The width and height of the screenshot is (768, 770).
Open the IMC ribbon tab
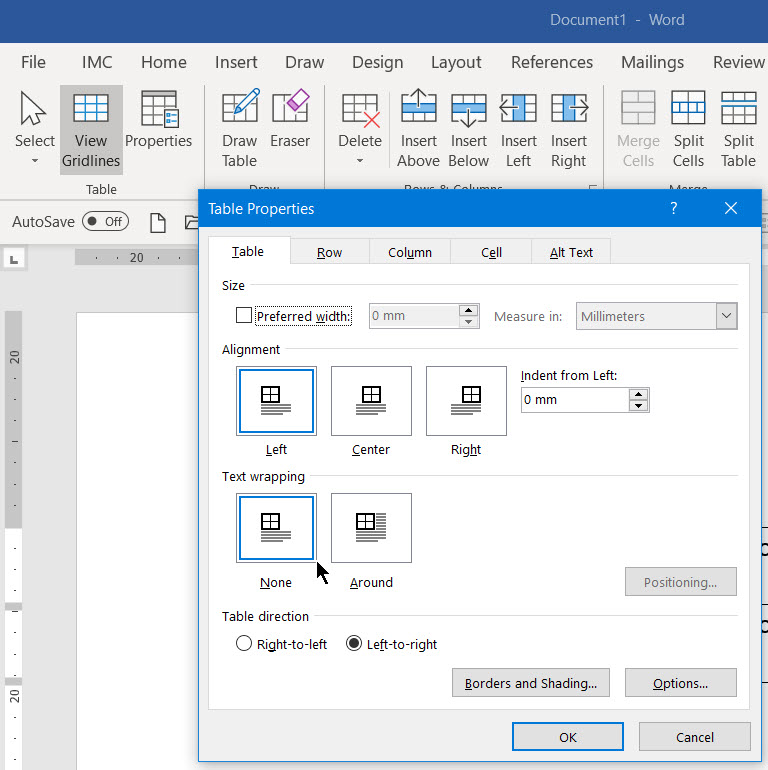pyautogui.click(x=97, y=62)
